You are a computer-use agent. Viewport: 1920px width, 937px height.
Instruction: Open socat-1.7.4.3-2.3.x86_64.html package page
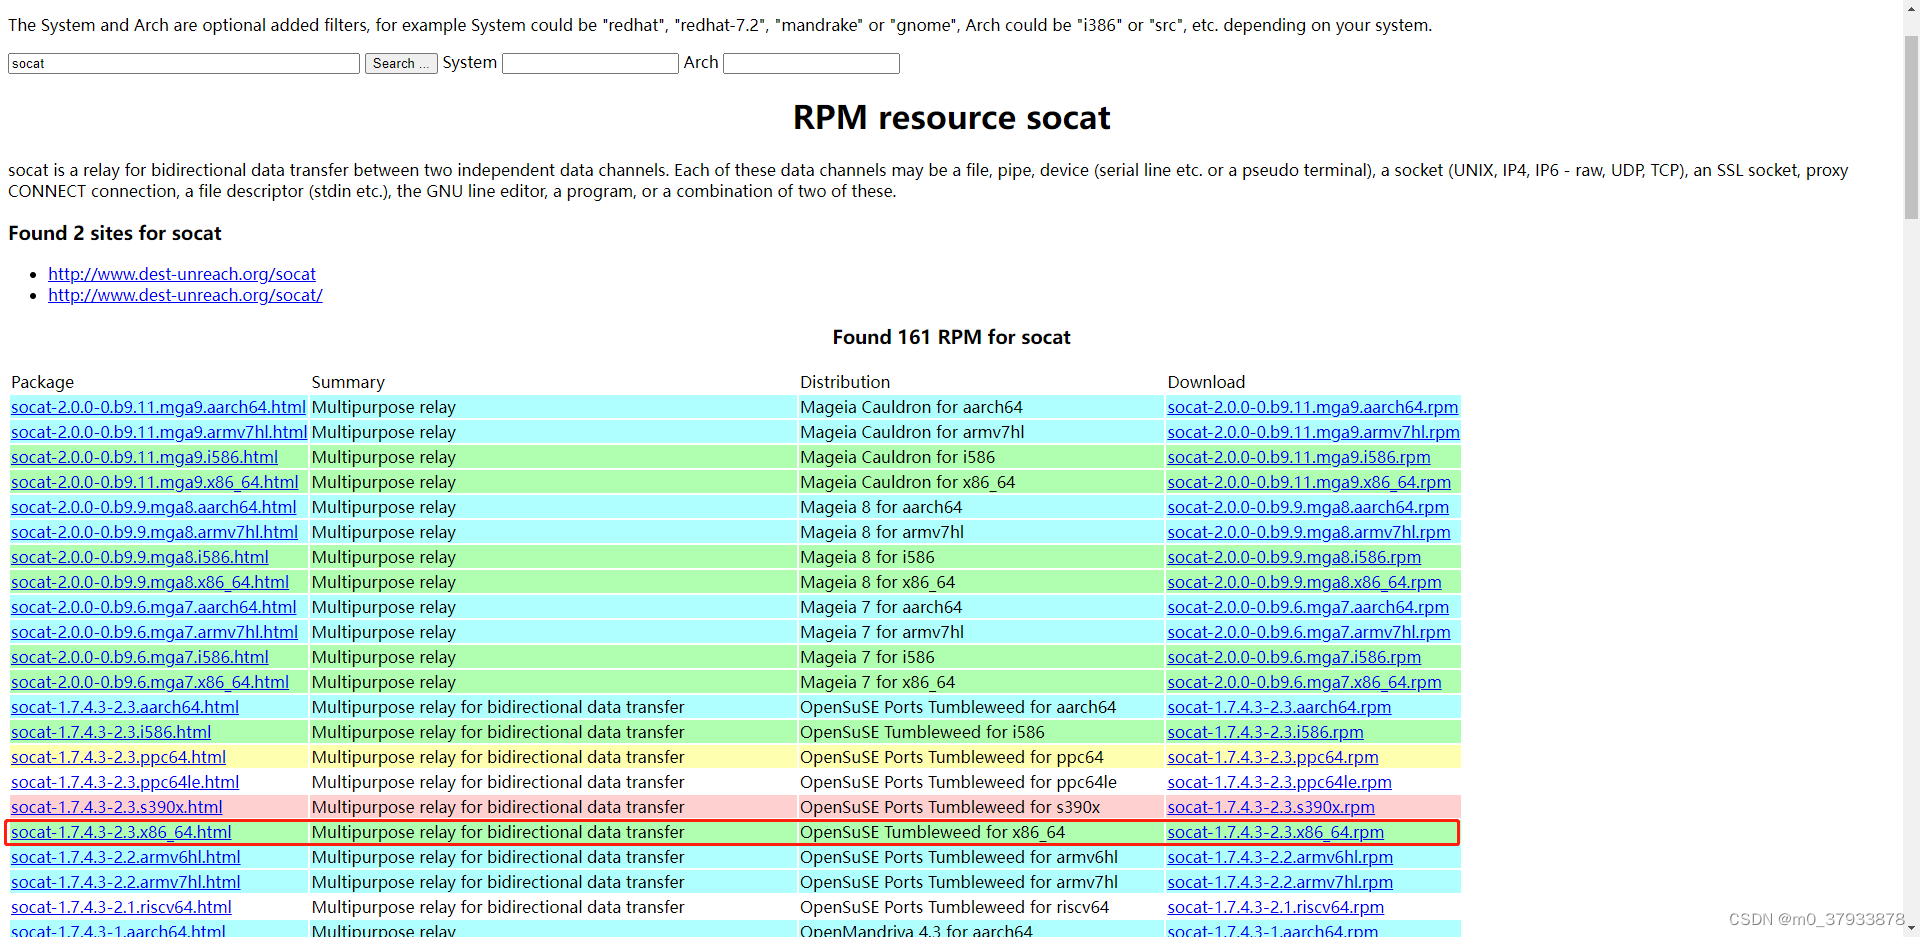click(121, 832)
